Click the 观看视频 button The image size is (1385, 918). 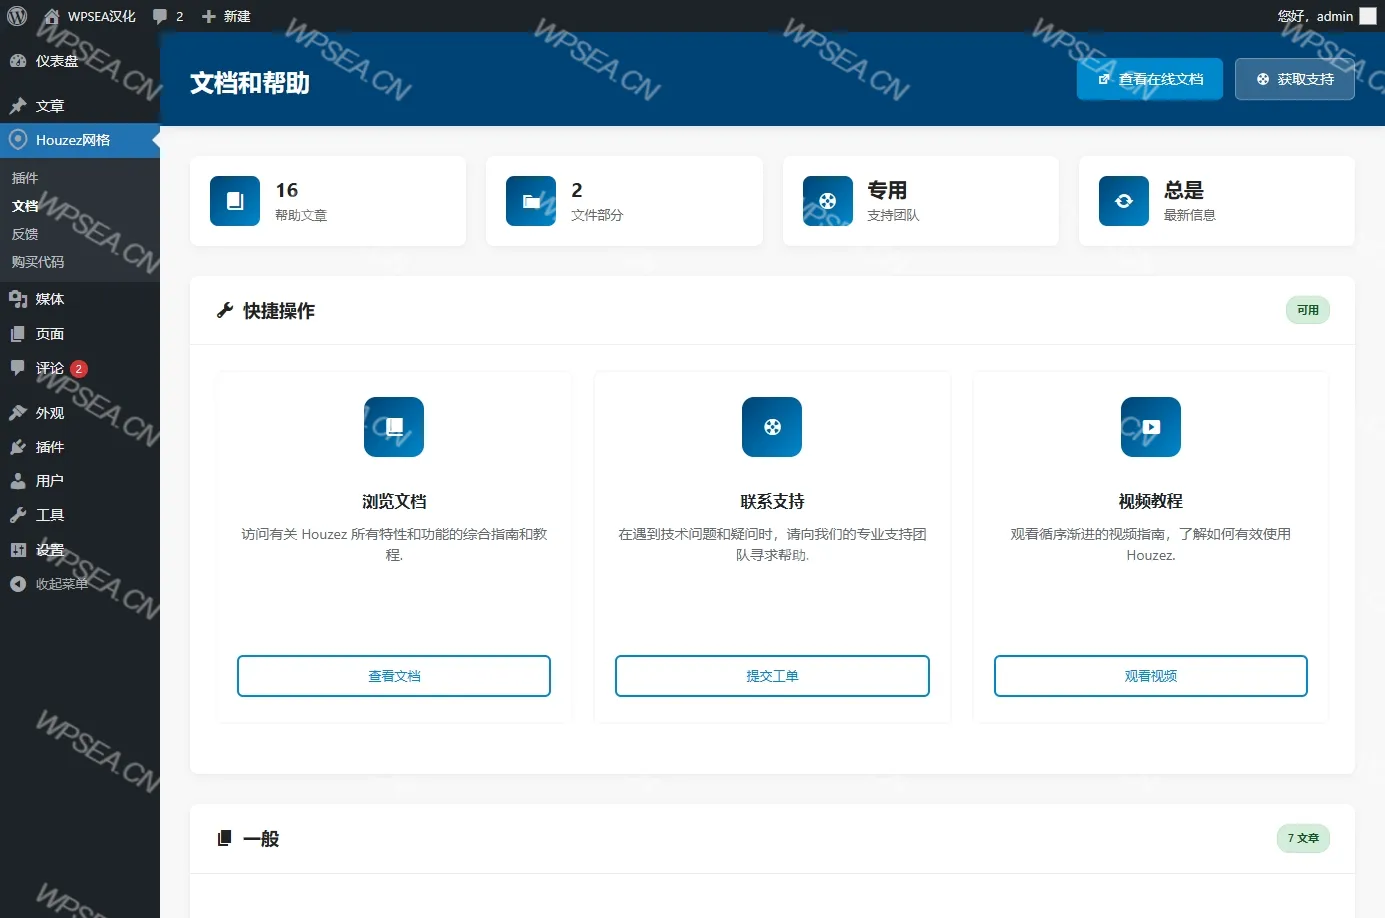(1151, 676)
